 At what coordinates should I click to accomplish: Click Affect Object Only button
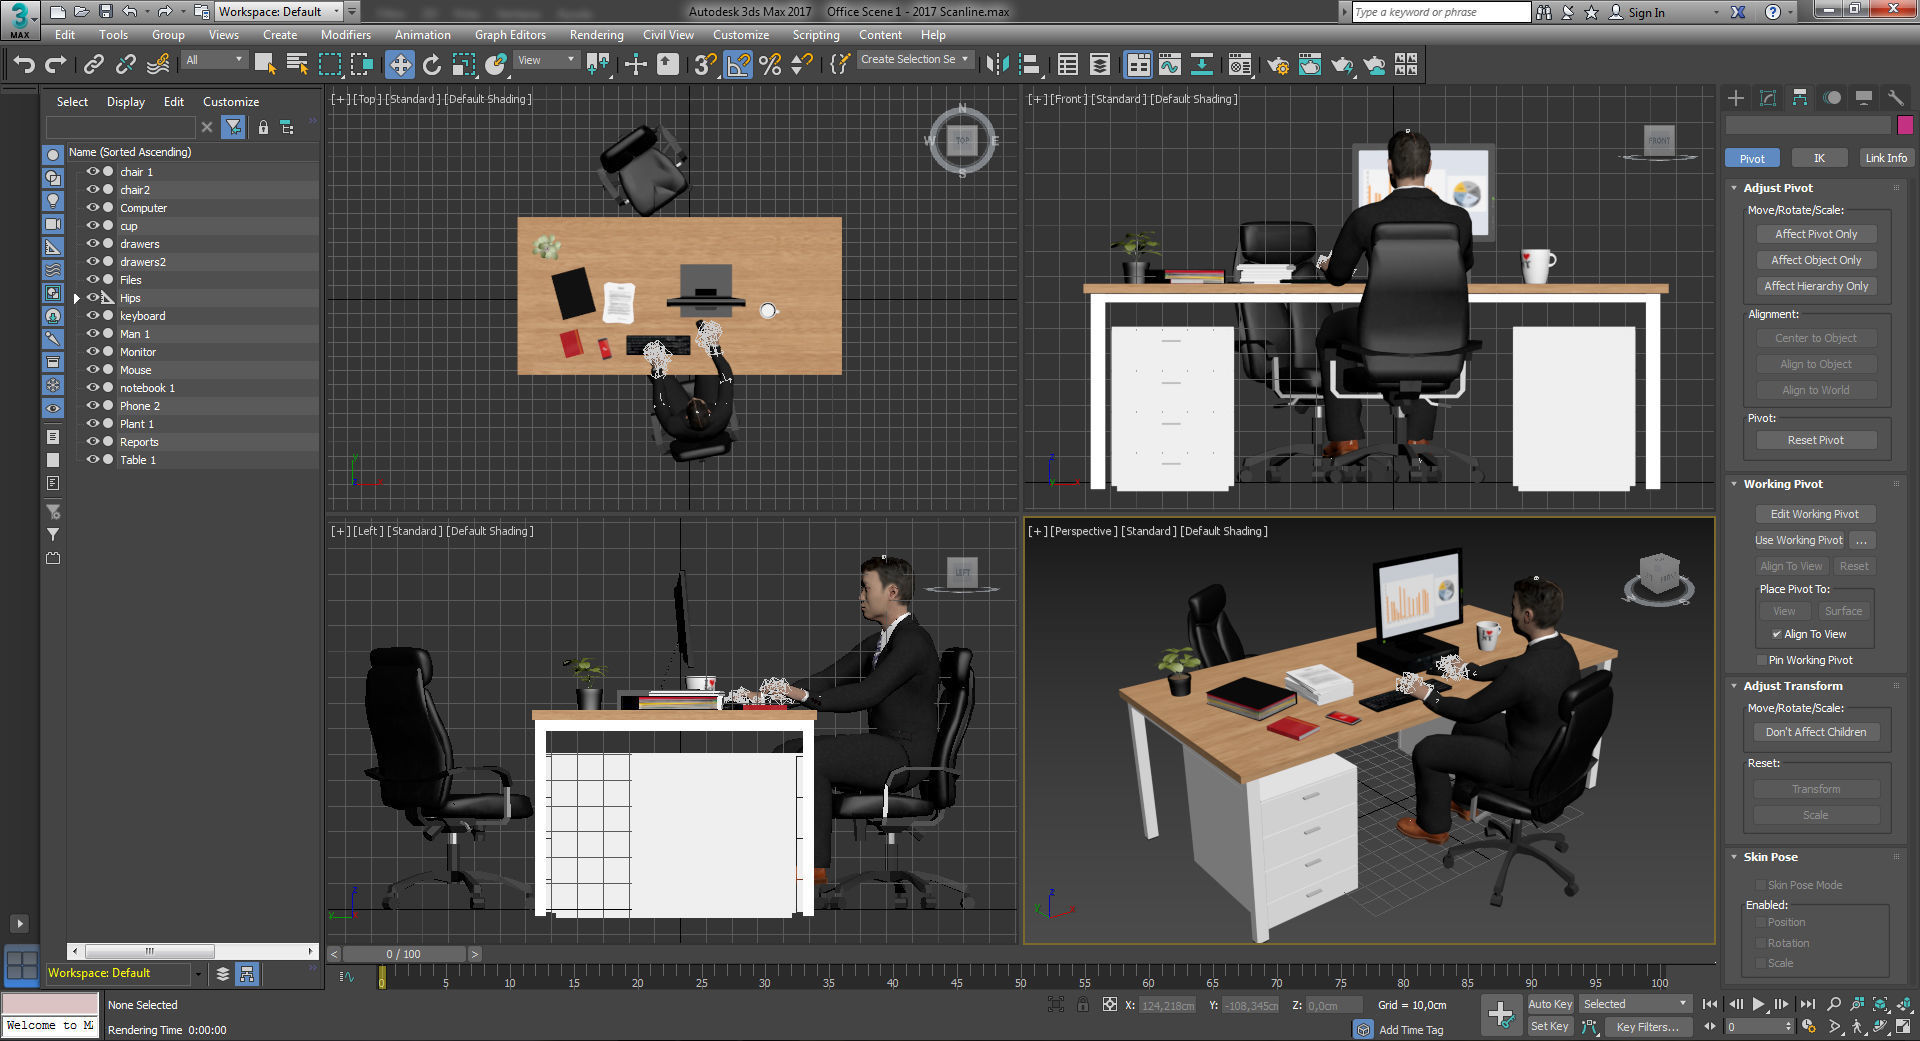pos(1816,260)
